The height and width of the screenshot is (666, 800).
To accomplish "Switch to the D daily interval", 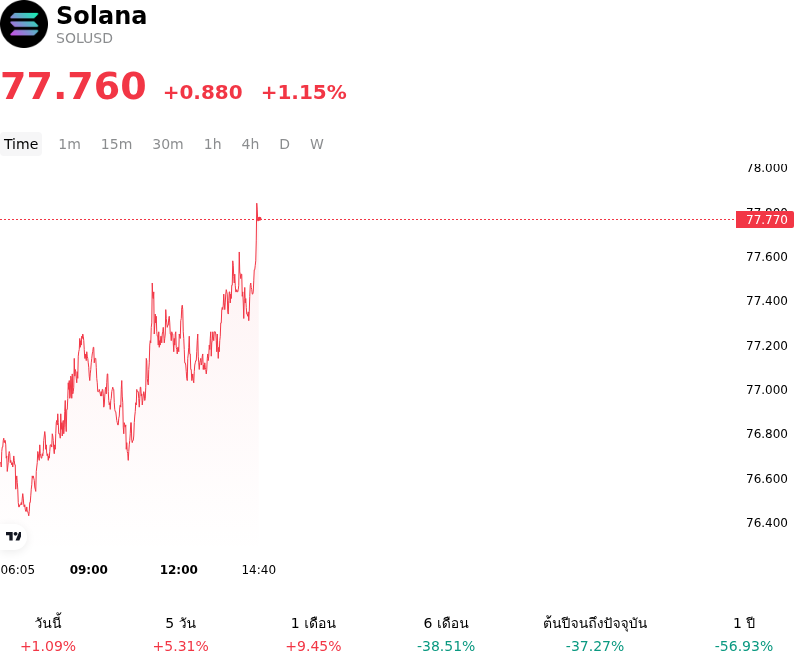I will click(x=285, y=144).
